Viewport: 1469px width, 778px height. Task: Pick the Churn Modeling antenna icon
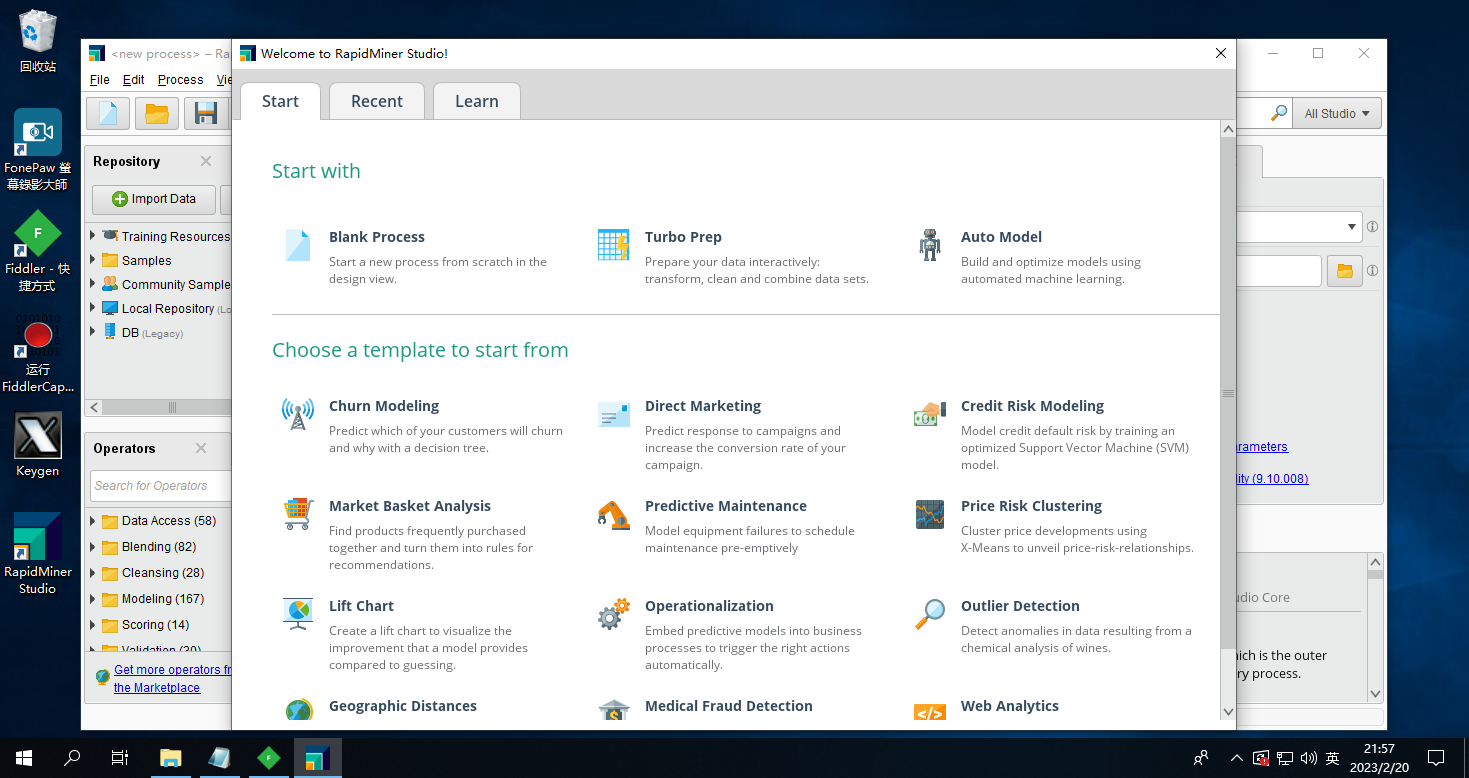[298, 414]
